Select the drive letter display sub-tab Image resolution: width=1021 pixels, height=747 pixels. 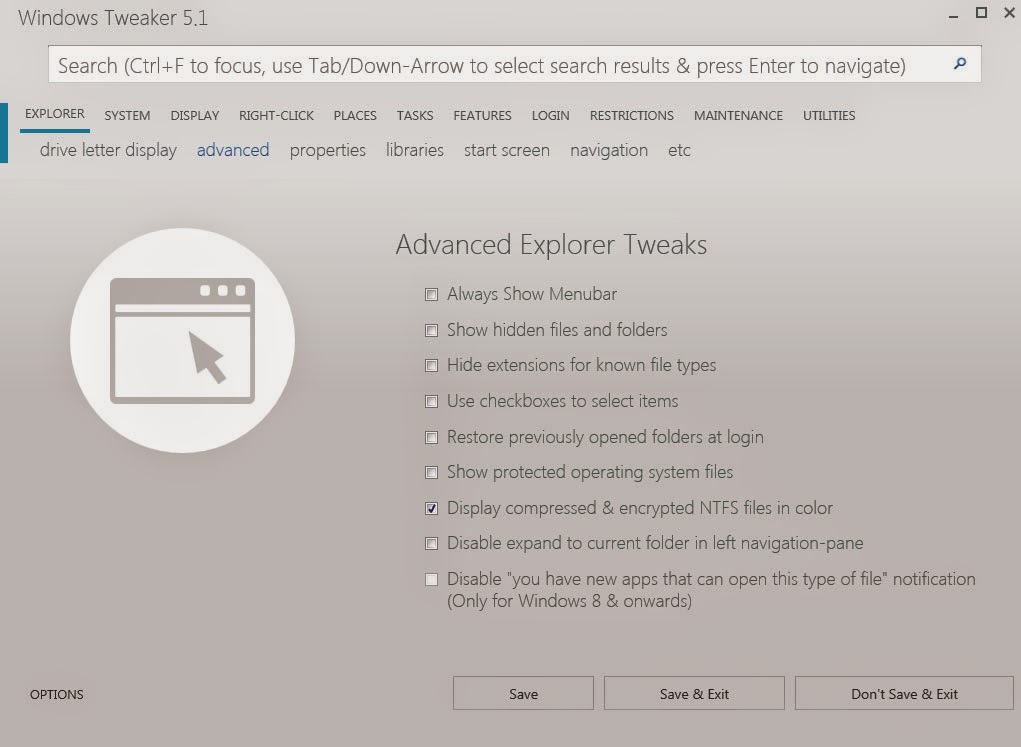coord(107,150)
